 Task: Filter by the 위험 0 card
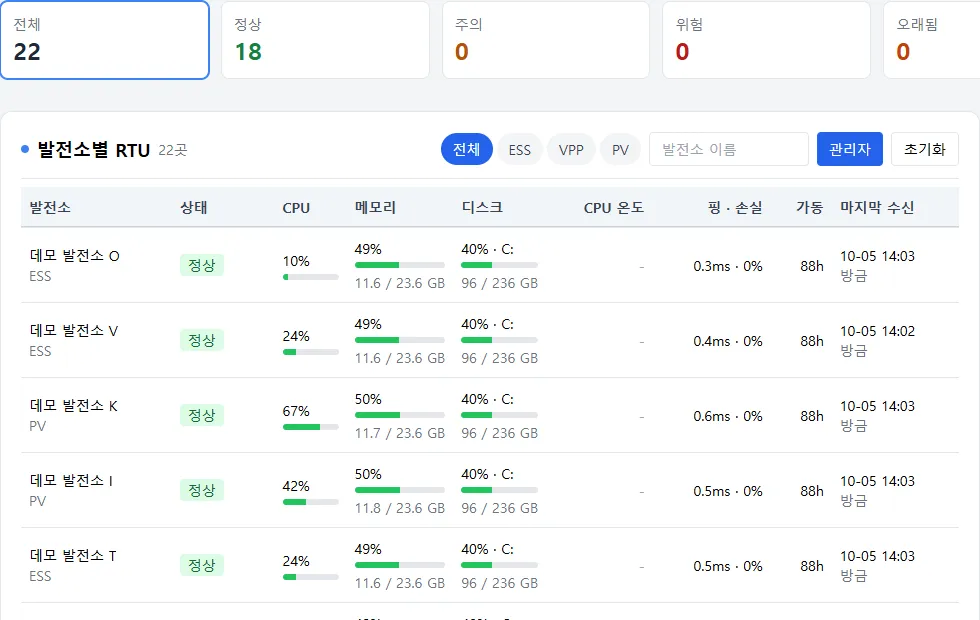[766, 40]
